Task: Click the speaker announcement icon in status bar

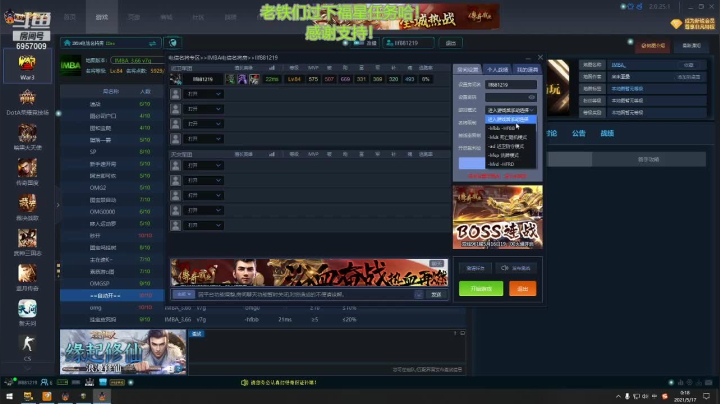Action: click(245, 382)
